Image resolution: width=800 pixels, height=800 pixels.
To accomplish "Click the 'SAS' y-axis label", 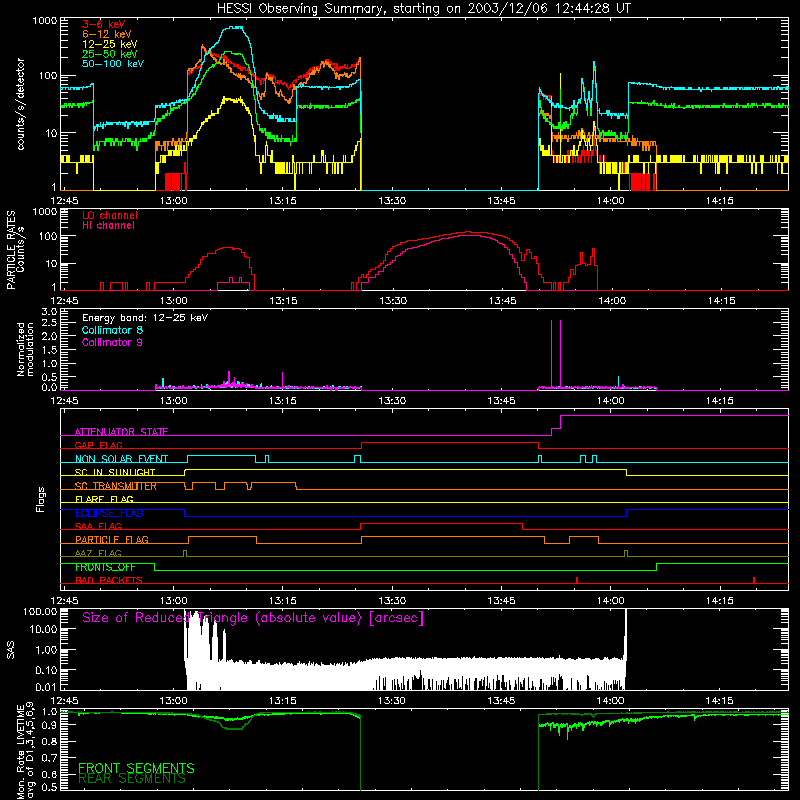I will [x=11, y=650].
